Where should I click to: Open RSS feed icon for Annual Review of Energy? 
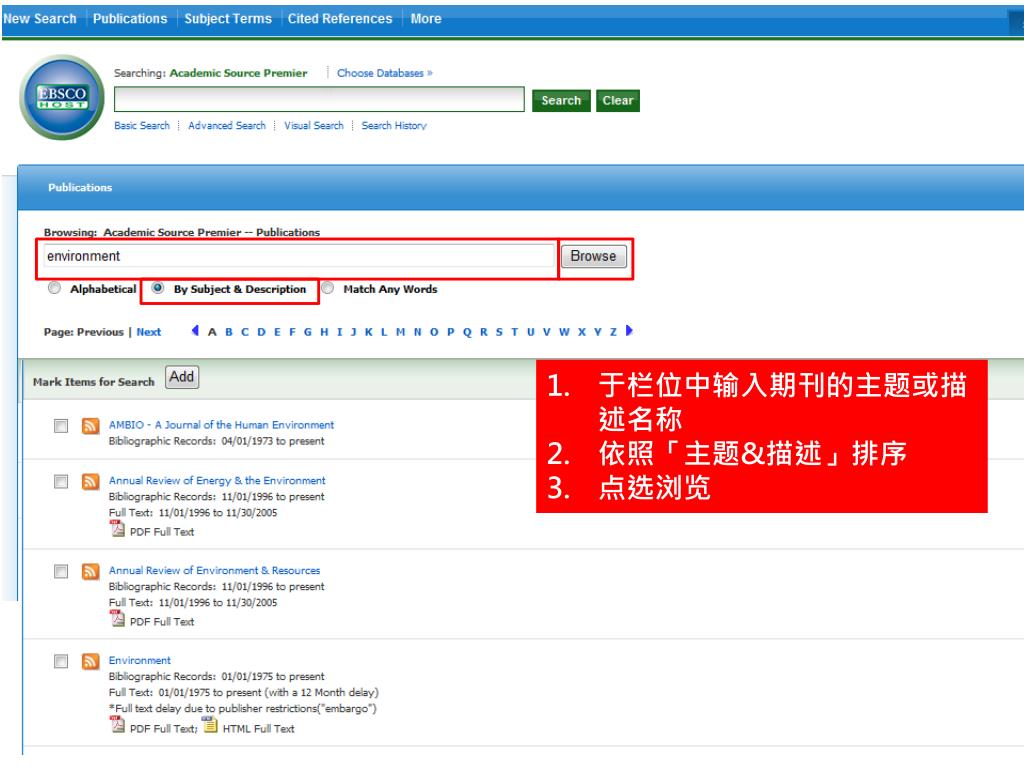tap(90, 481)
